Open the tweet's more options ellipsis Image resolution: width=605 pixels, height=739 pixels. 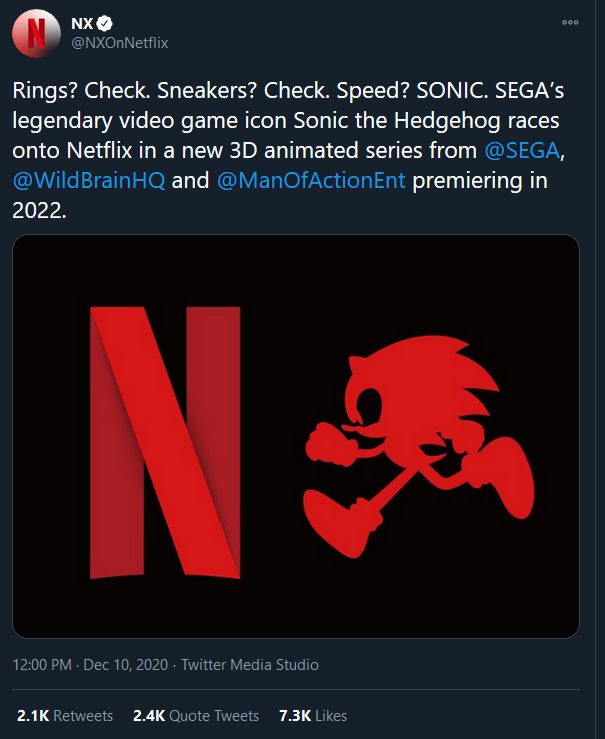[x=570, y=22]
